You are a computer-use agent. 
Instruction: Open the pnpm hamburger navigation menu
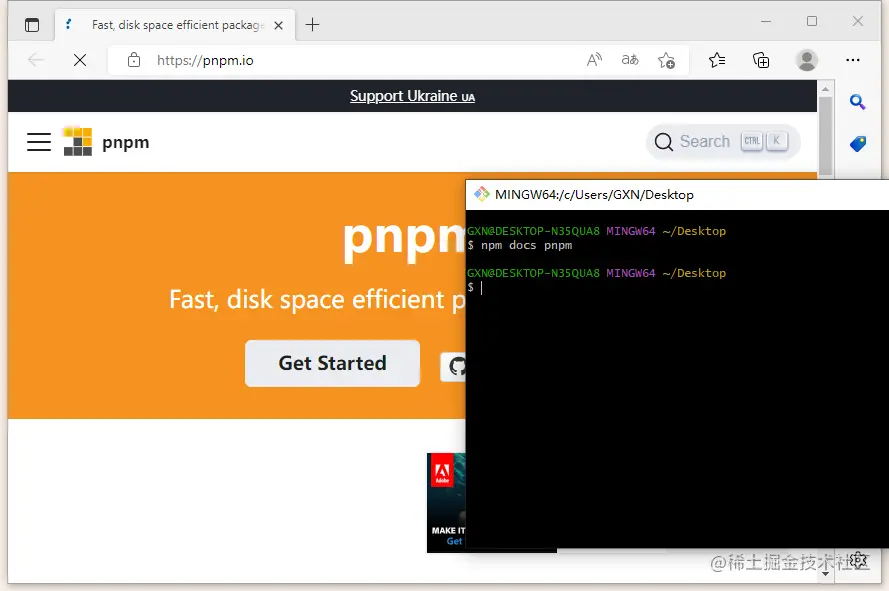39,142
